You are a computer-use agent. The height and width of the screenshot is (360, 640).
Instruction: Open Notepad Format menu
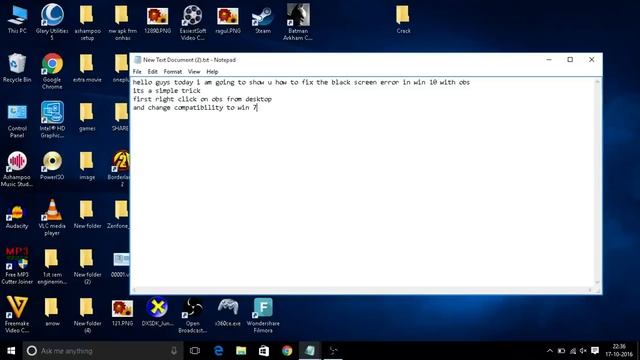click(x=173, y=71)
